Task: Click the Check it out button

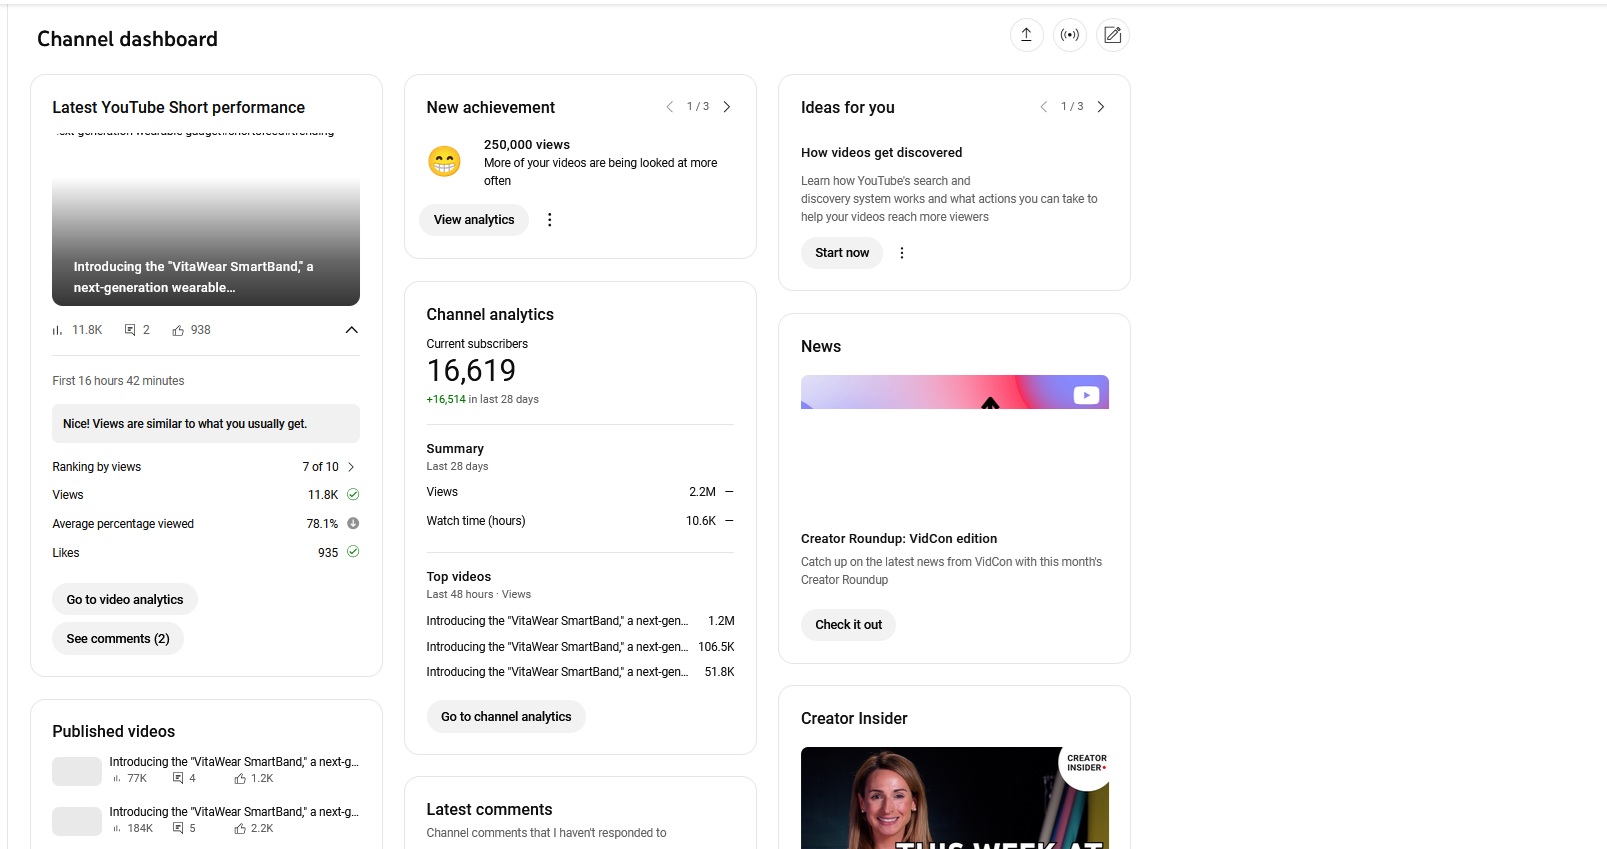Action: 848,625
